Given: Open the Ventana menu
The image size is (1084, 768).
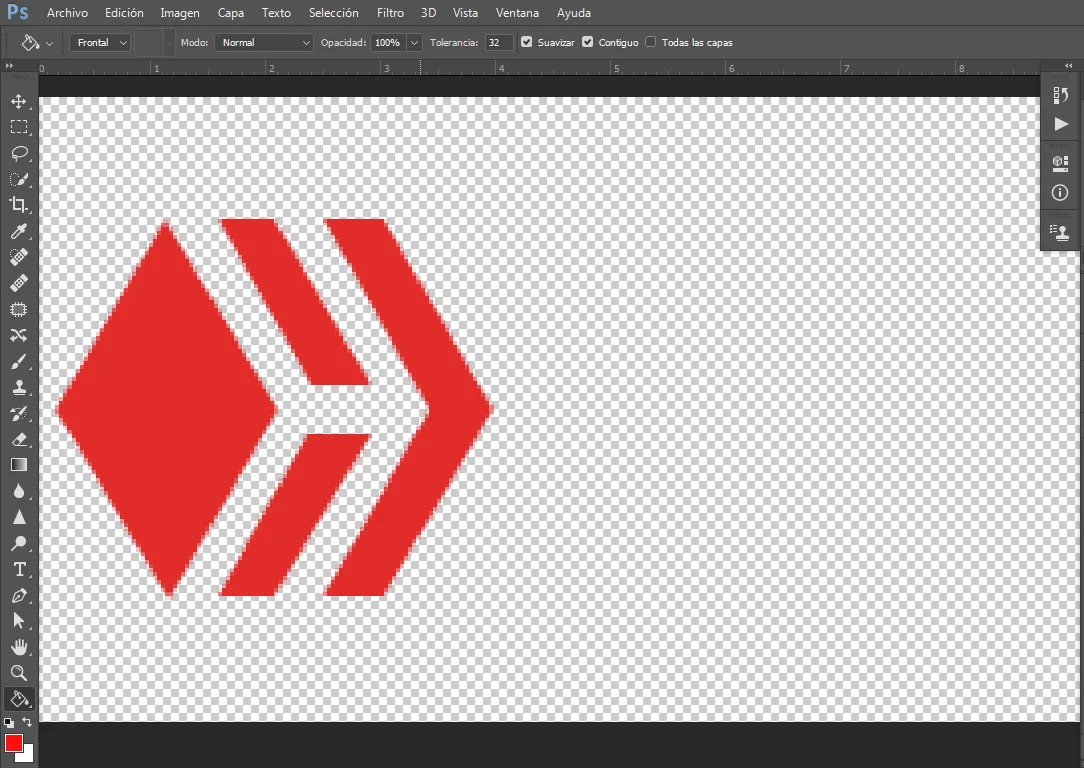Looking at the screenshot, I should pyautogui.click(x=517, y=12).
